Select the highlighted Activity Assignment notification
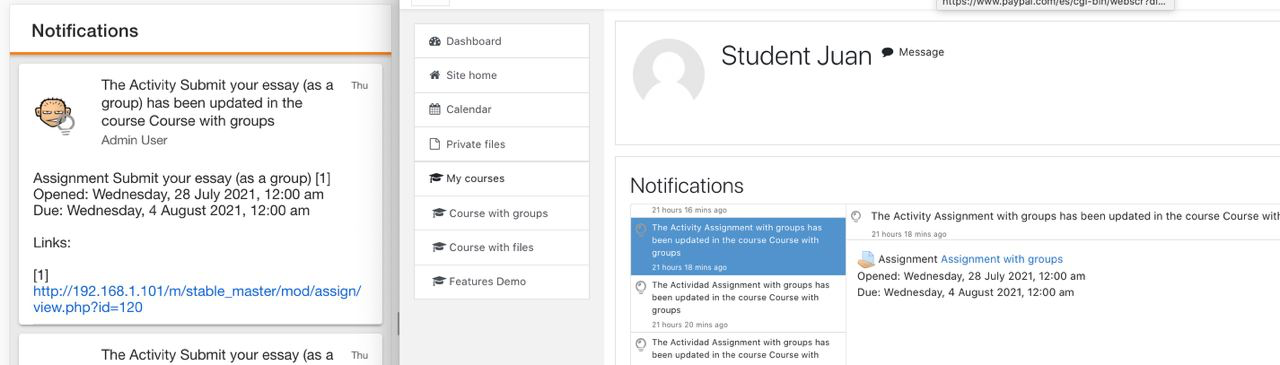Image resolution: width=1280 pixels, height=365 pixels. [x=738, y=246]
